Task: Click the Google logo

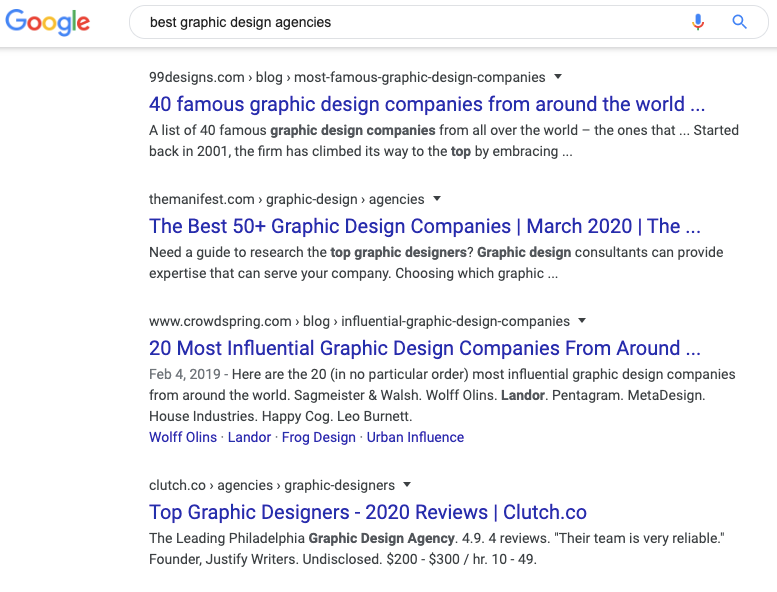Action: pyautogui.click(x=48, y=22)
